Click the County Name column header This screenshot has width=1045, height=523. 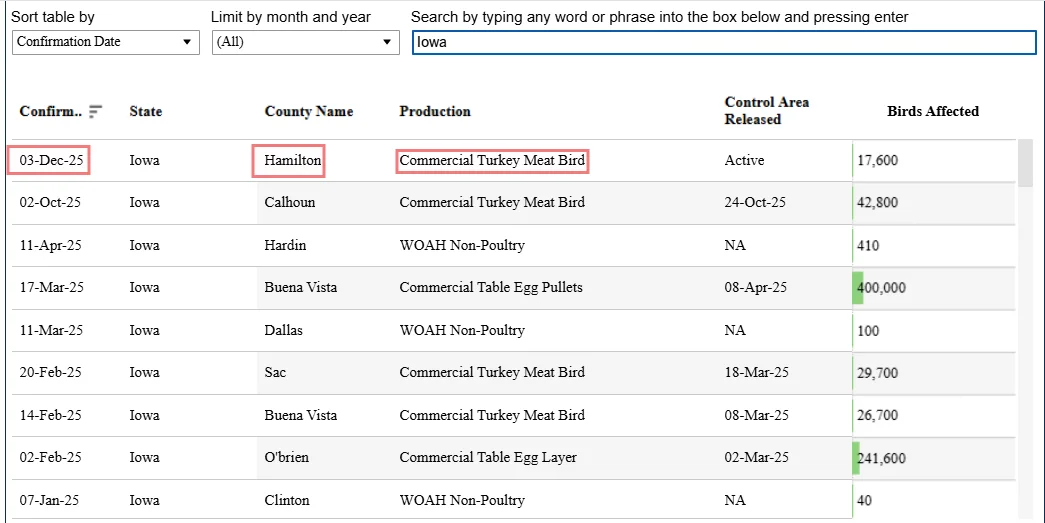(x=309, y=111)
